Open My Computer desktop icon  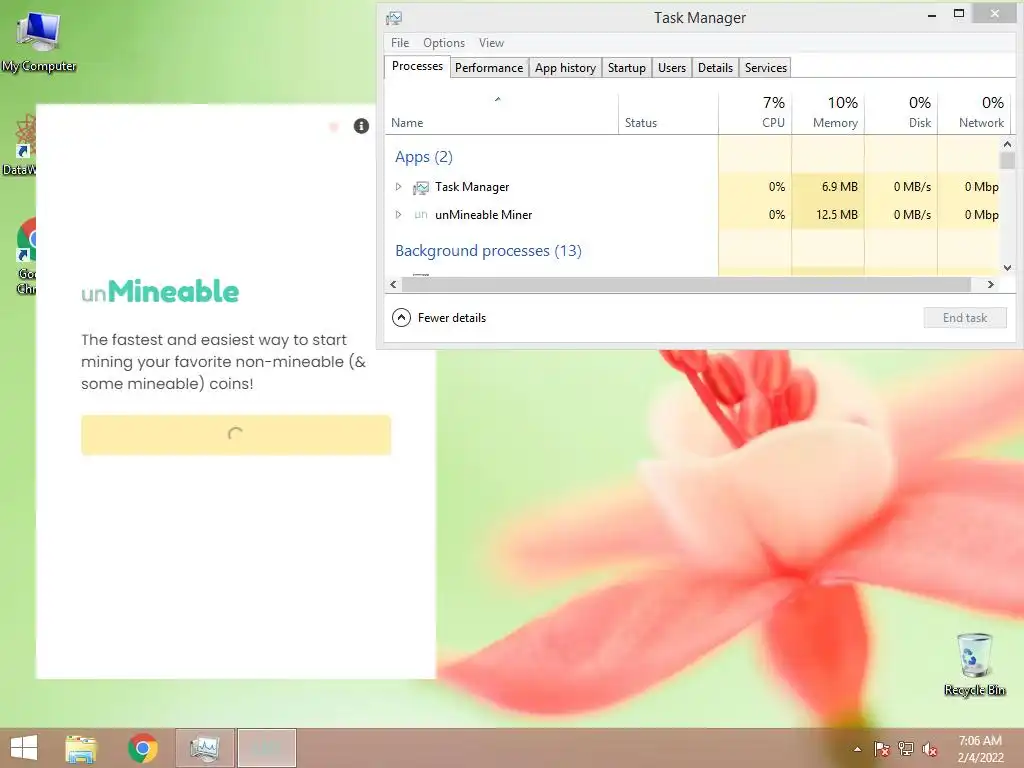39,40
